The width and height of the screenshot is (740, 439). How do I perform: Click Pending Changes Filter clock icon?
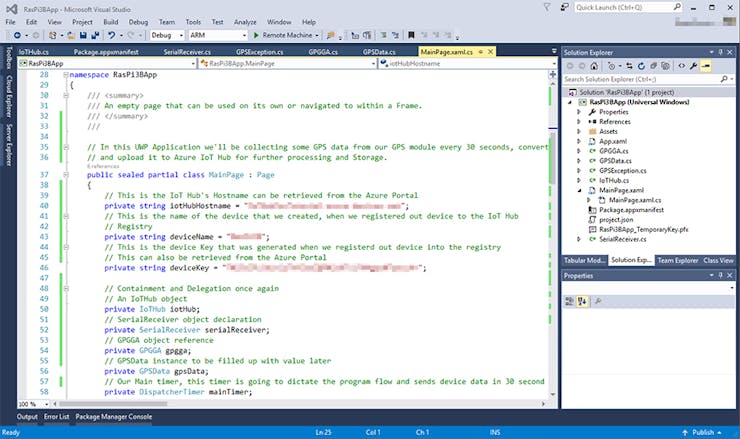[x=612, y=66]
